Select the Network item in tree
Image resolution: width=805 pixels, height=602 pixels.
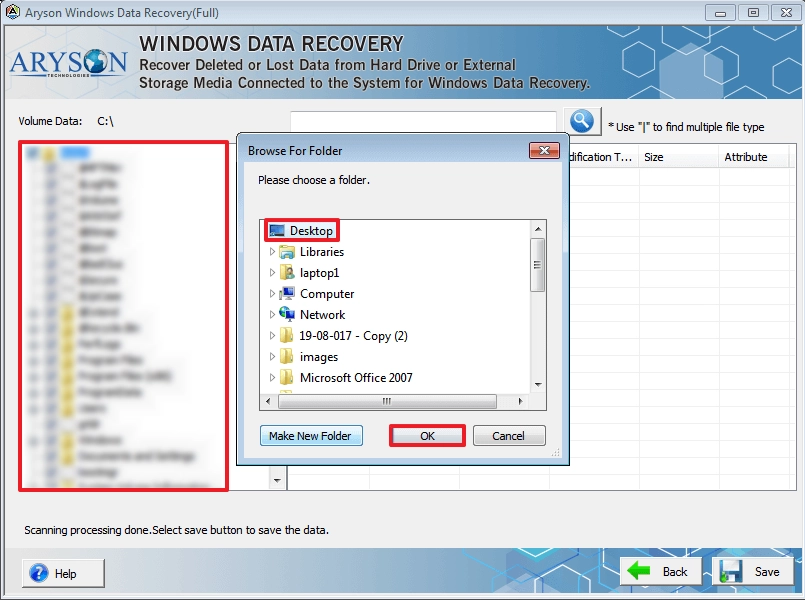click(322, 315)
